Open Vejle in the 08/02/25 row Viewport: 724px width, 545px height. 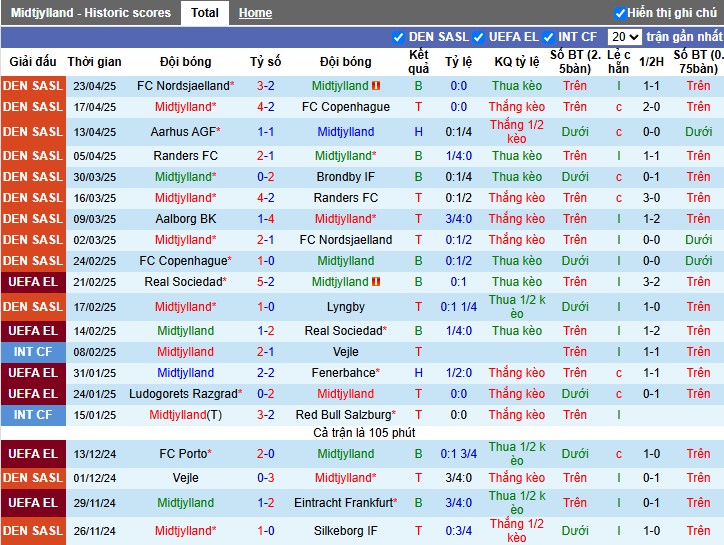pyautogui.click(x=345, y=352)
